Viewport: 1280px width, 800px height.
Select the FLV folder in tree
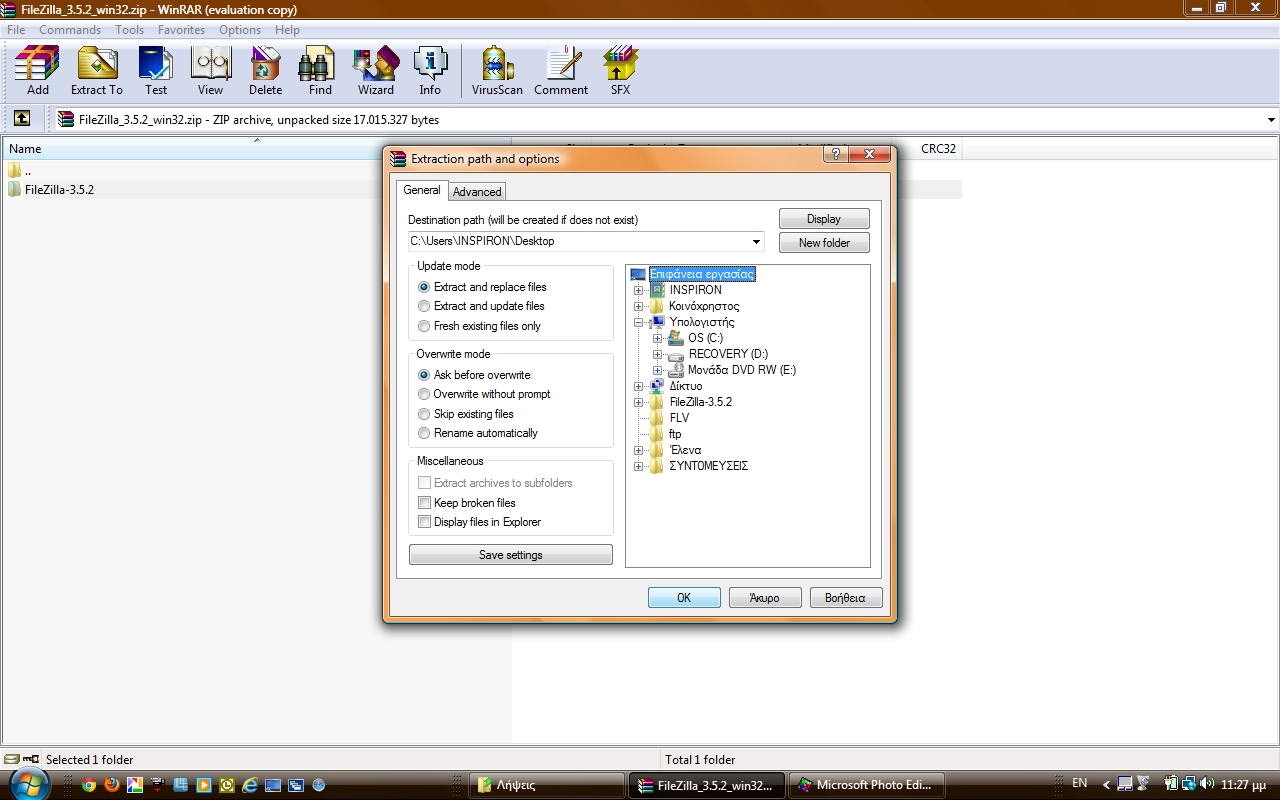coord(679,418)
